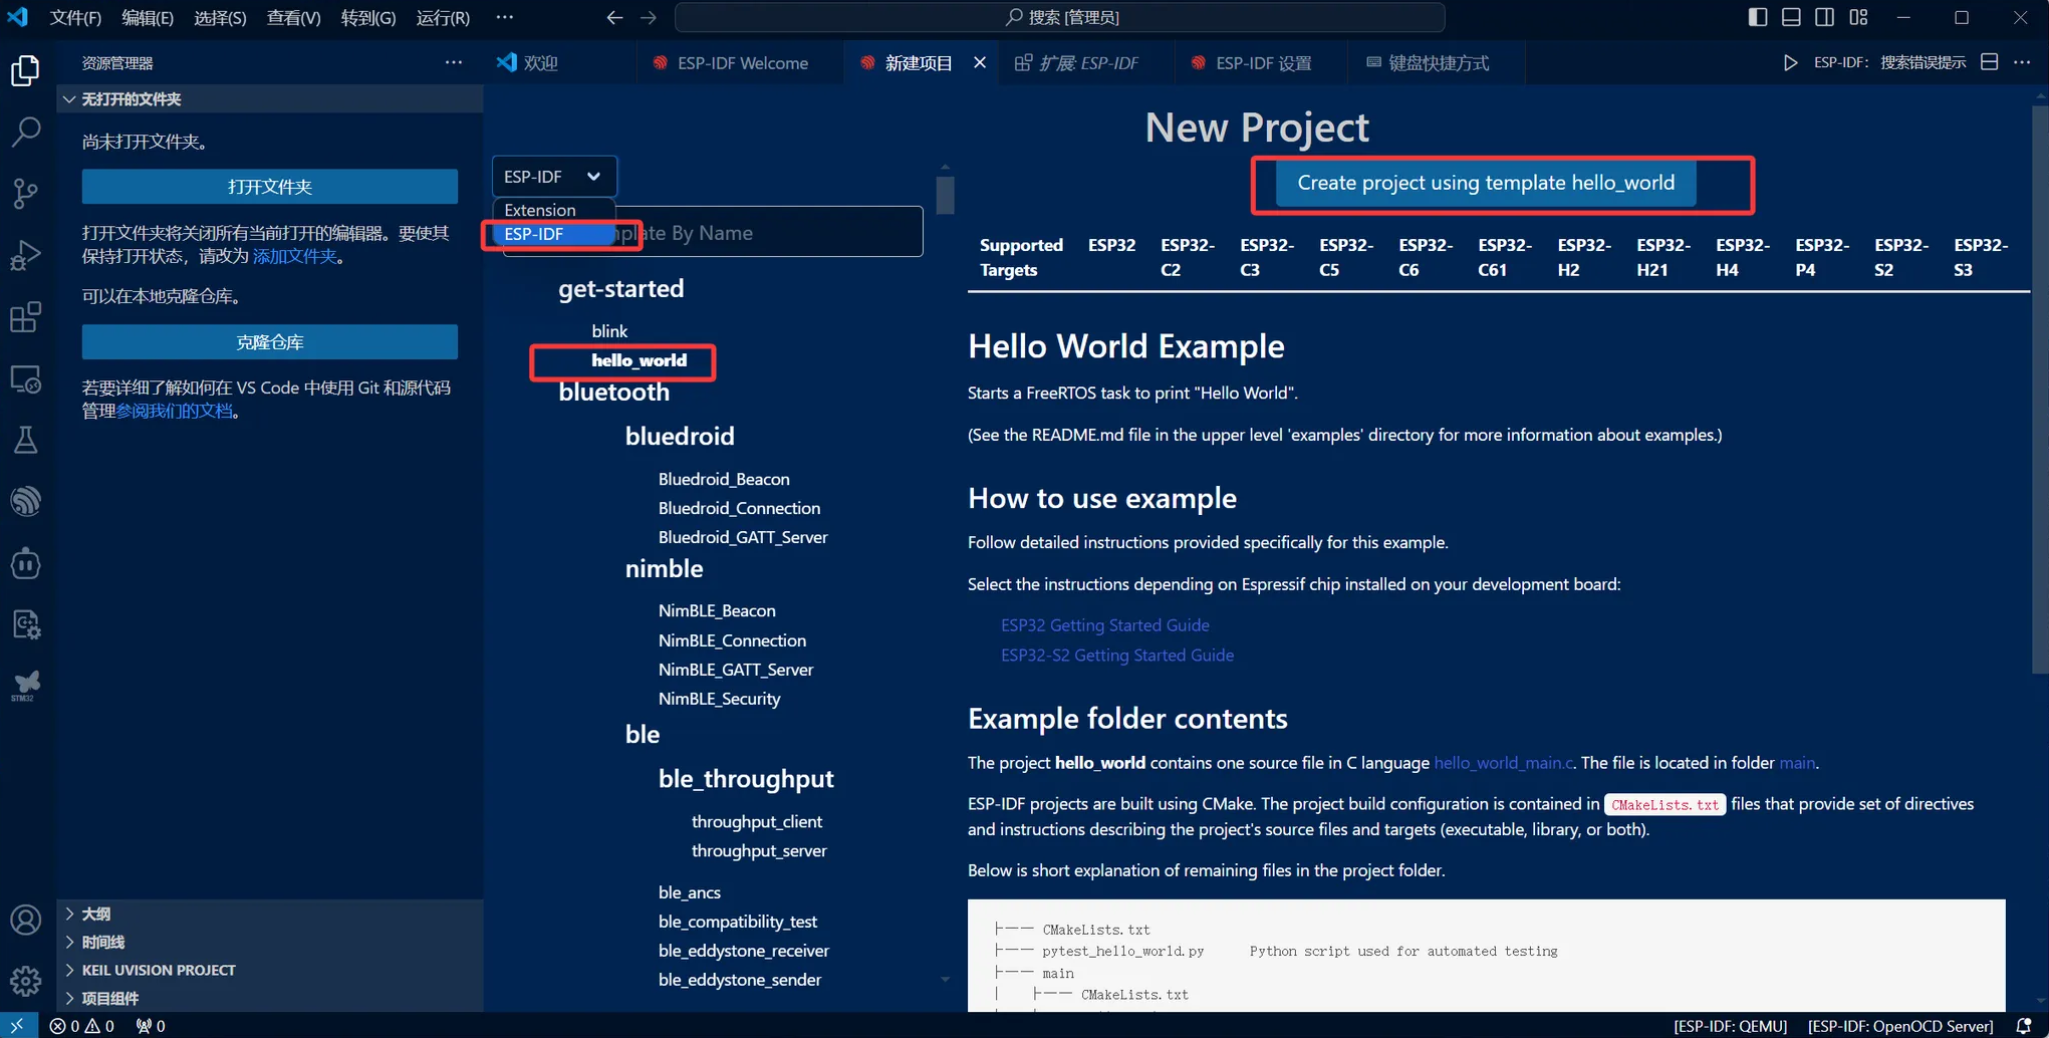Open the Manage gear icon
Image resolution: width=2049 pixels, height=1038 pixels.
[x=26, y=981]
